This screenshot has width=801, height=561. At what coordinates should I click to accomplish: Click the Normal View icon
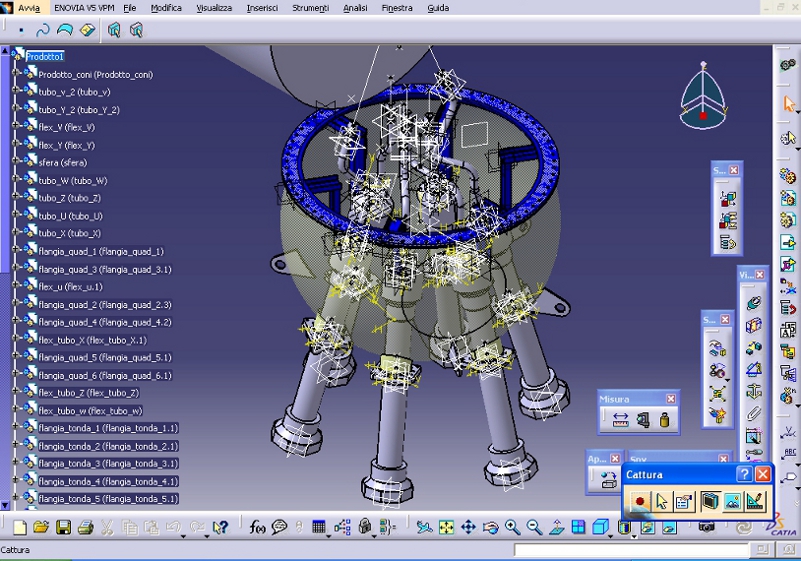click(556, 527)
